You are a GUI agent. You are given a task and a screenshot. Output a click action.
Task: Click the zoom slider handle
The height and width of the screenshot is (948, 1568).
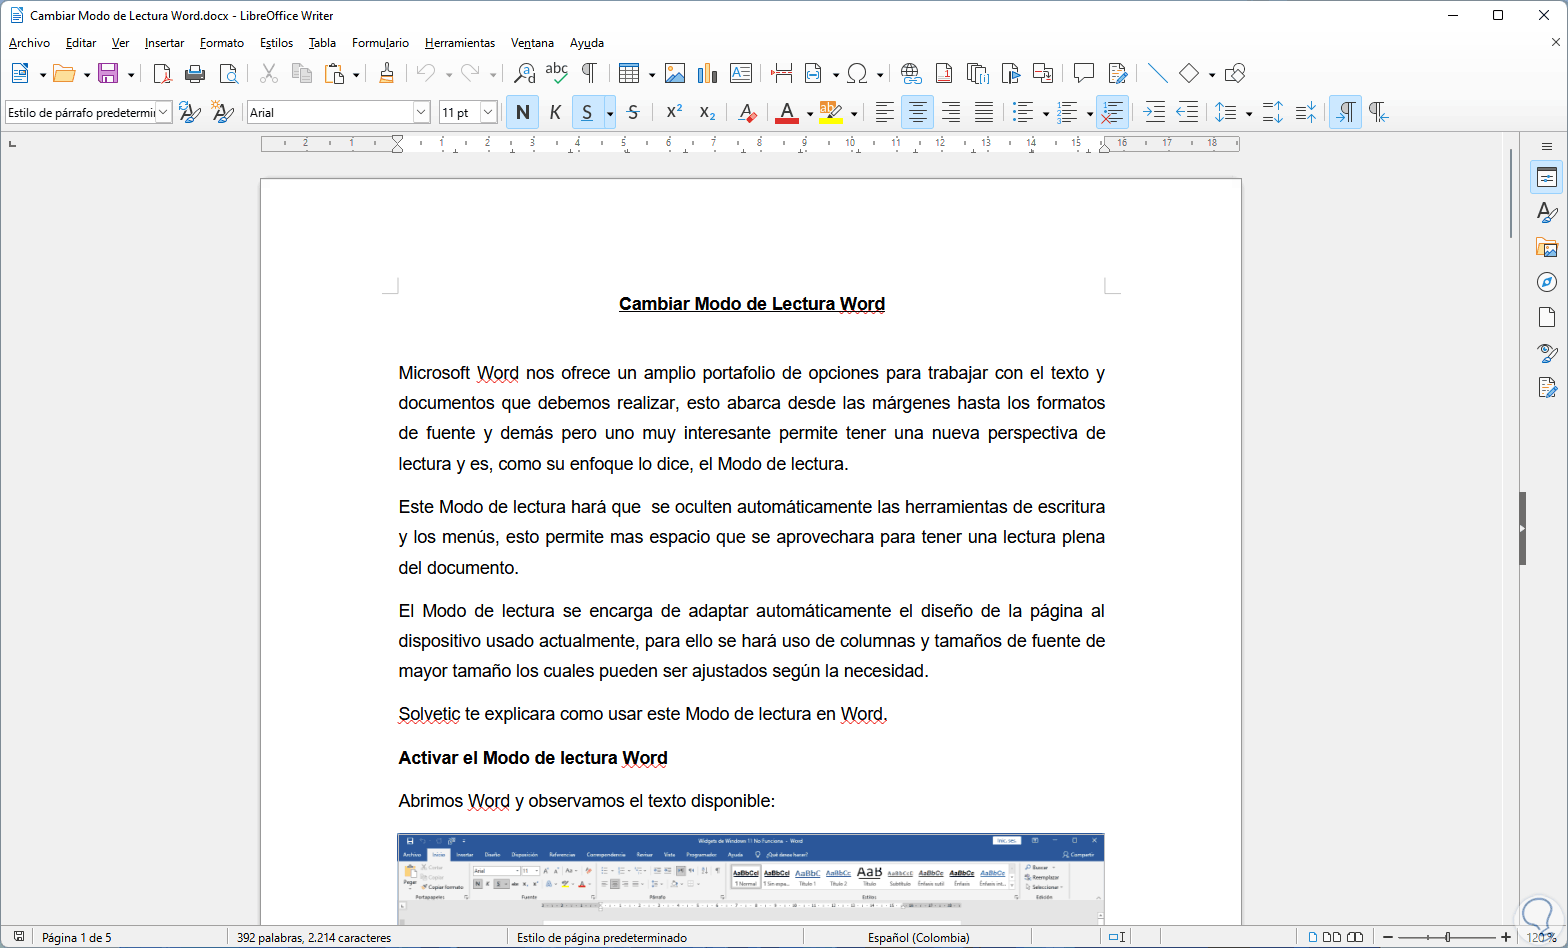(x=1448, y=938)
